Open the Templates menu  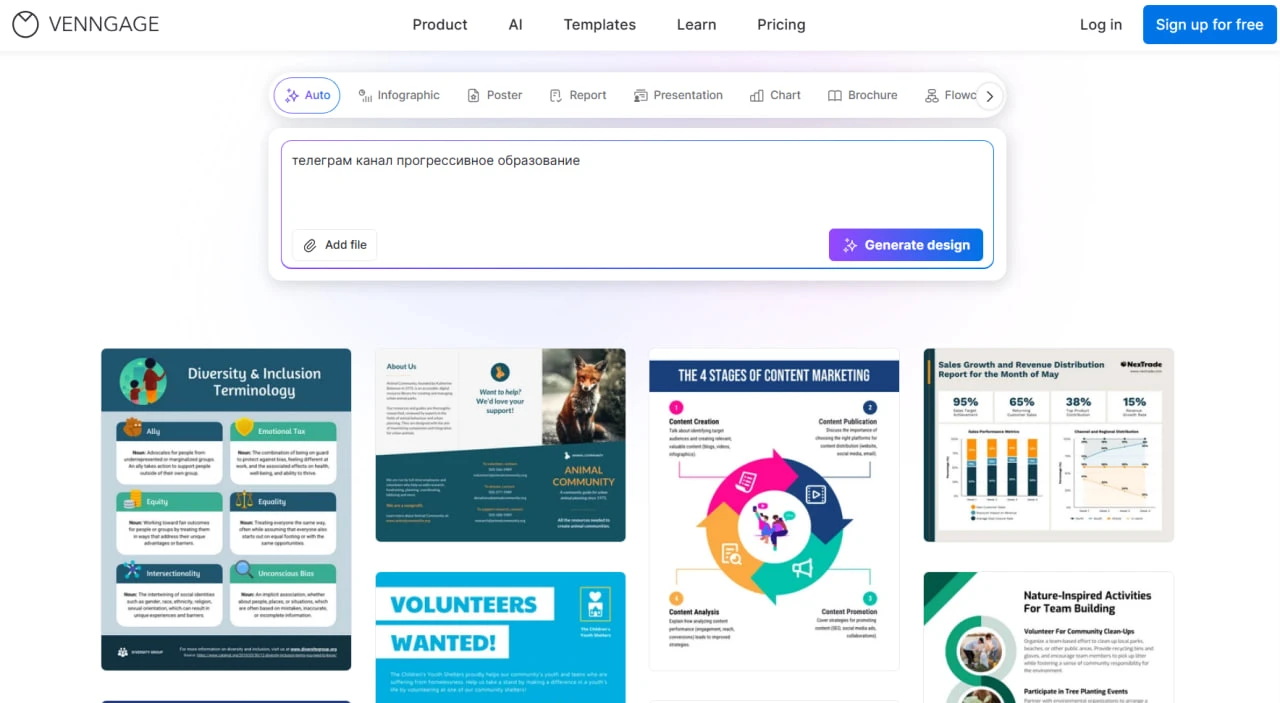pyautogui.click(x=600, y=25)
